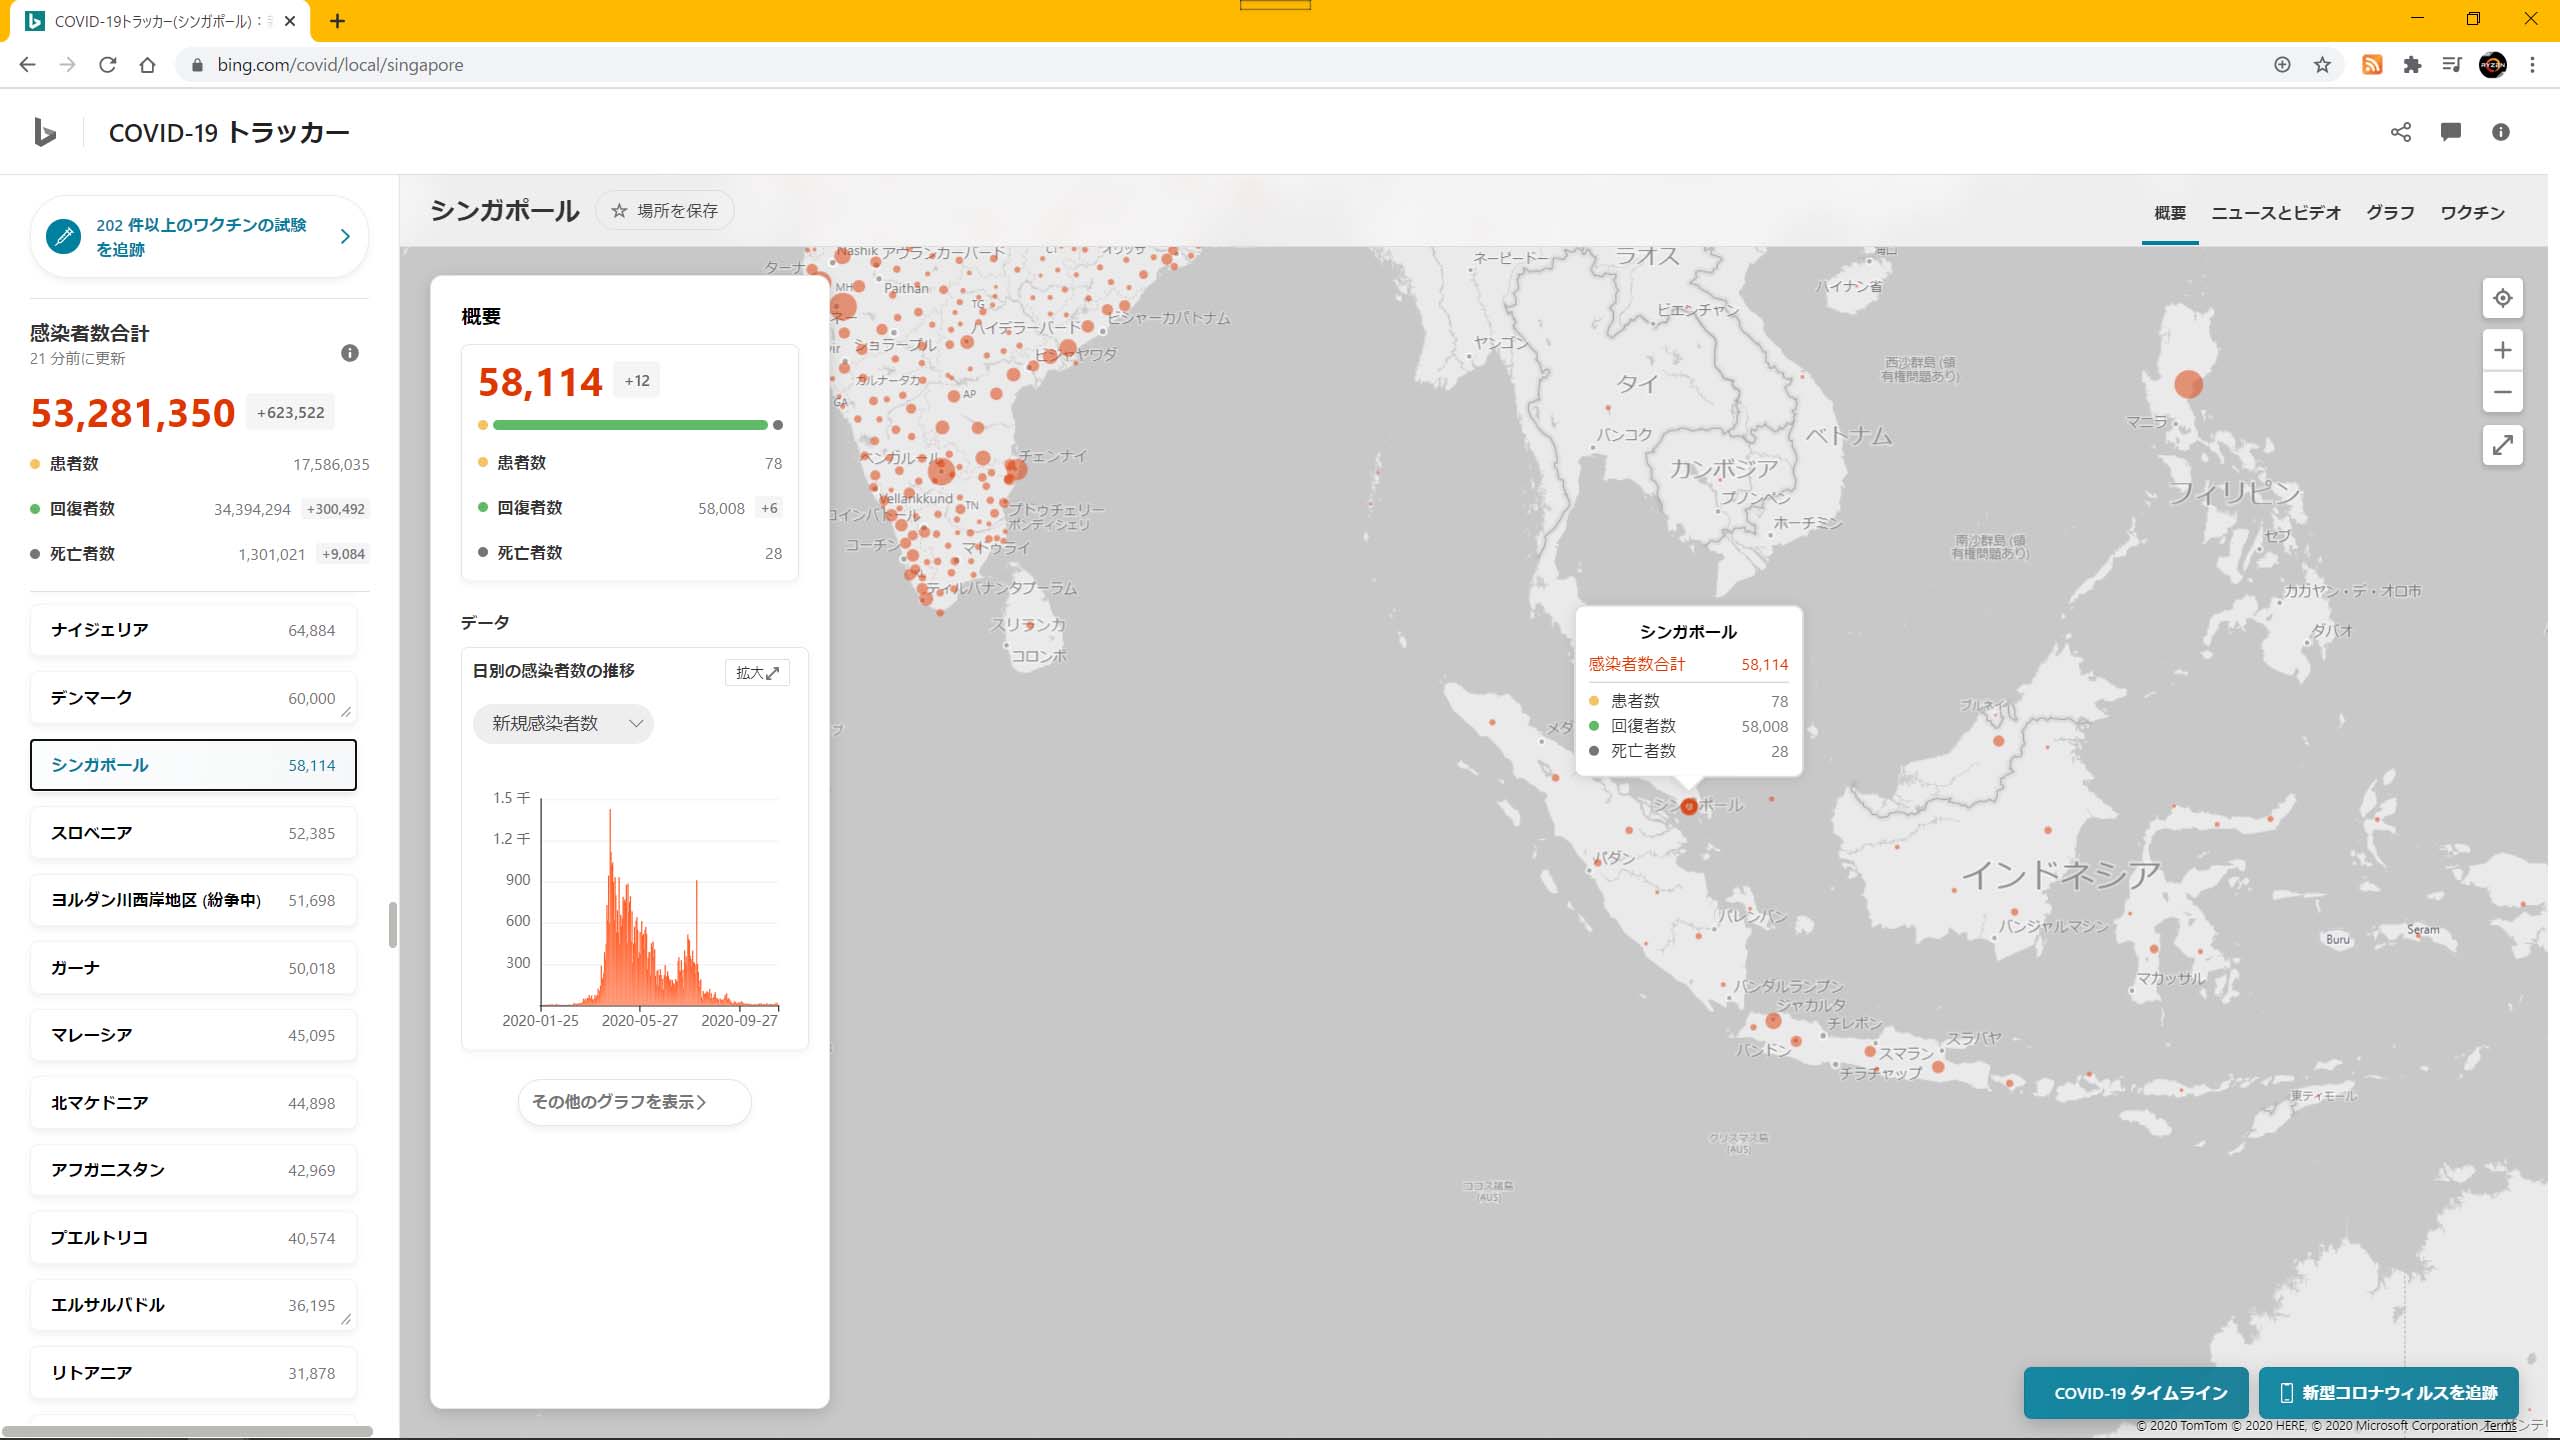Click the browser address bar URL
This screenshot has width=2560, height=1440.
click(340, 65)
